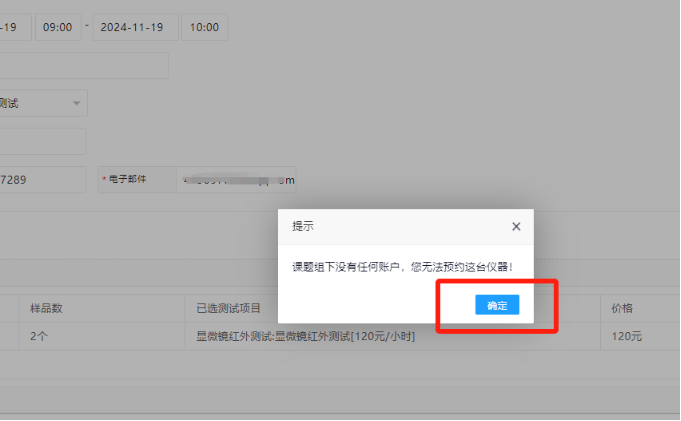Select the 显微镜红外测试 test item cell
This screenshot has height=421, width=681.
(x=305, y=337)
